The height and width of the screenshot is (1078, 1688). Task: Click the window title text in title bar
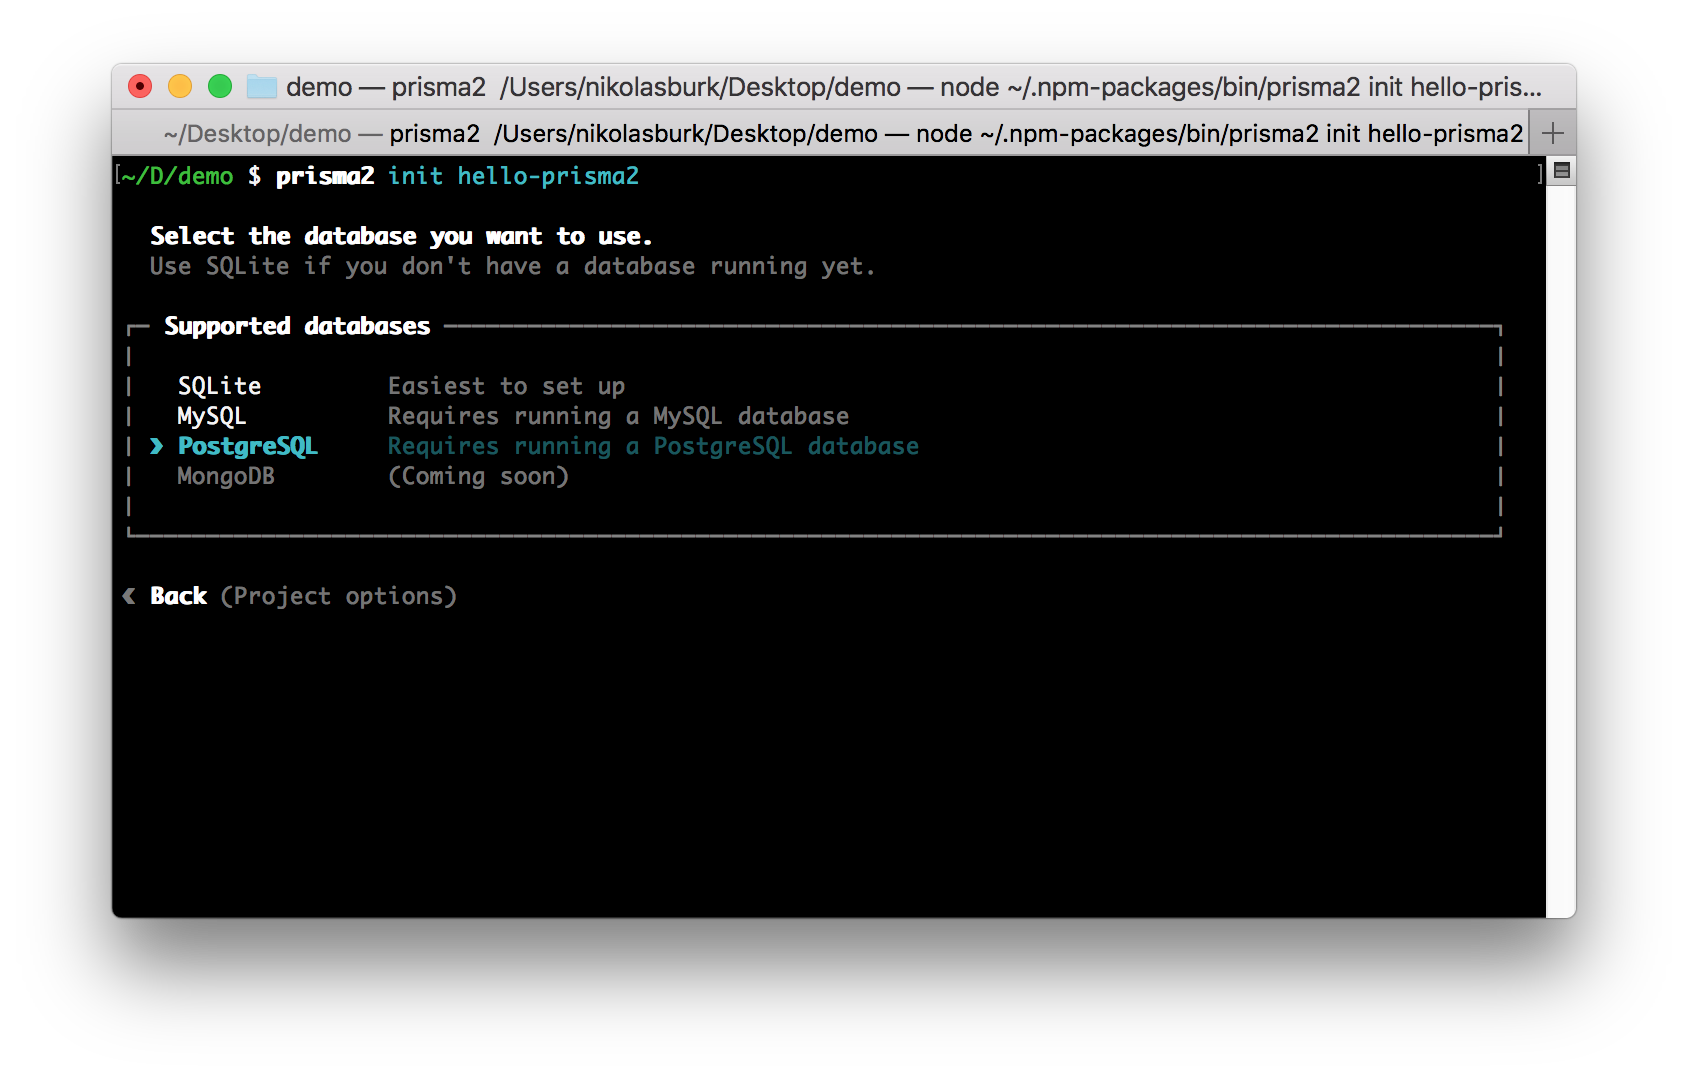(x=914, y=87)
